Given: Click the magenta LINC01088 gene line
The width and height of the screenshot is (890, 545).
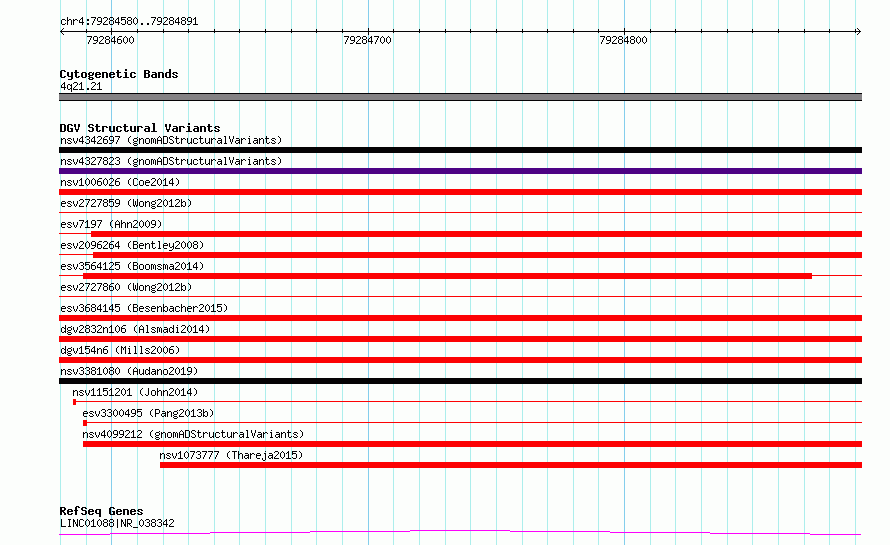Looking at the screenshot, I should click(x=460, y=533).
